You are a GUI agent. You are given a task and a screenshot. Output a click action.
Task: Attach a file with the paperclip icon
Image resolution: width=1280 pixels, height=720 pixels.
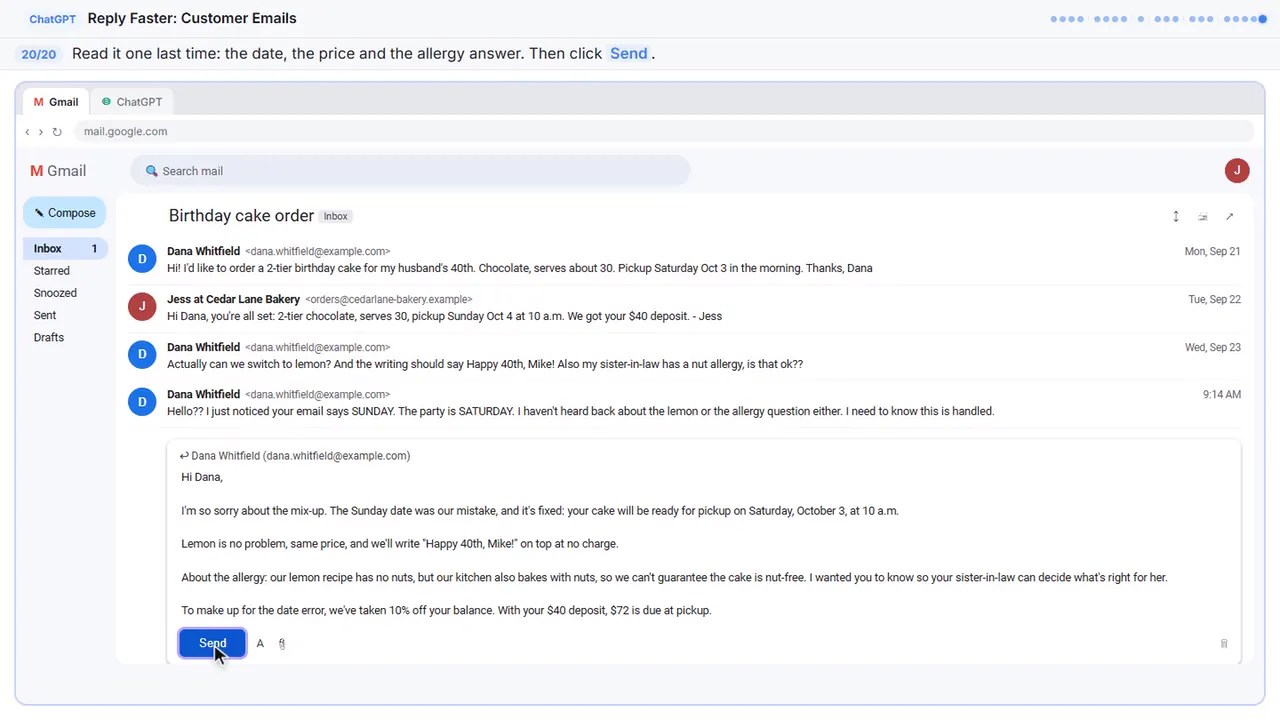pyautogui.click(x=282, y=644)
